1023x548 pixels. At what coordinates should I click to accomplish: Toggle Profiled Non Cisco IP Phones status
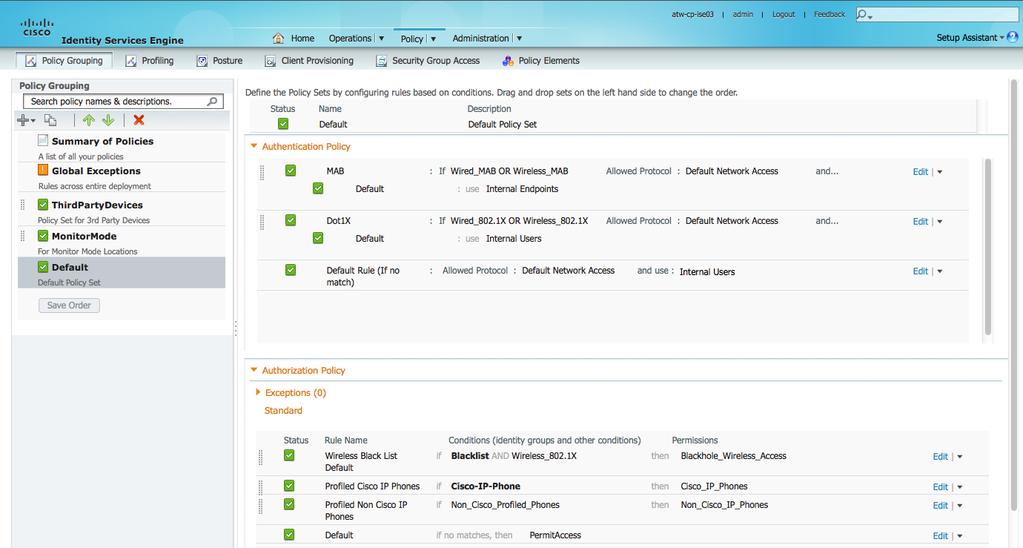[x=289, y=504]
